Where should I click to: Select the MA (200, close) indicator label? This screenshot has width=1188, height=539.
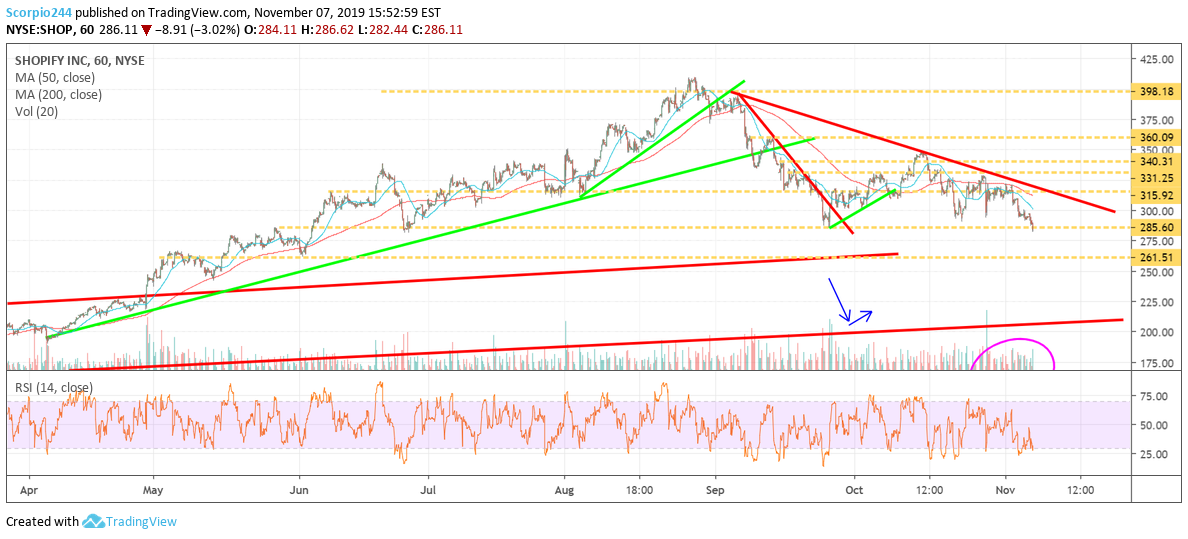[56, 95]
